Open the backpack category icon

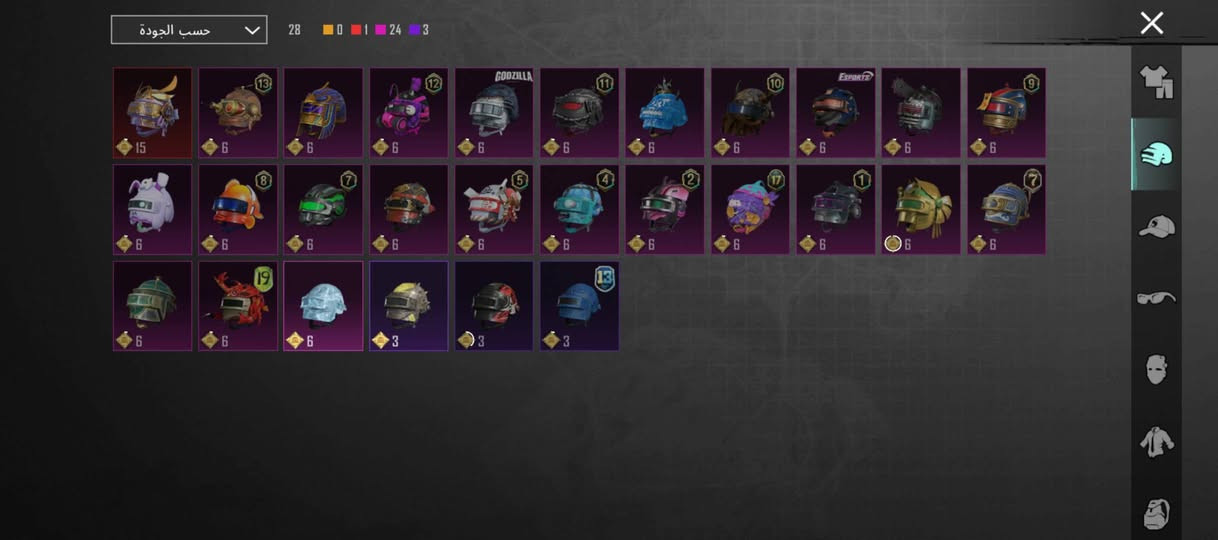click(1156, 513)
